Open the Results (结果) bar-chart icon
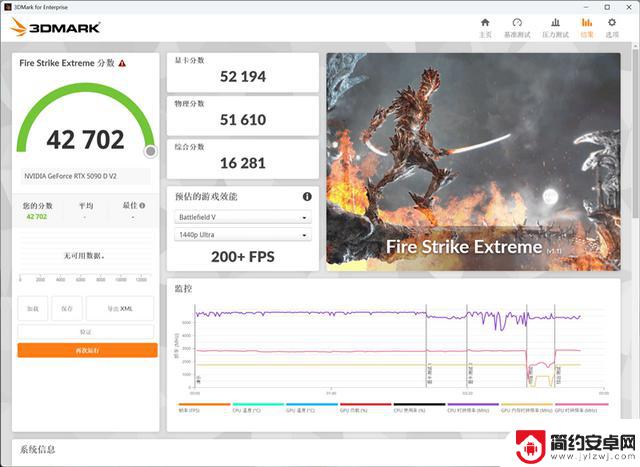The image size is (640, 467). [x=587, y=22]
